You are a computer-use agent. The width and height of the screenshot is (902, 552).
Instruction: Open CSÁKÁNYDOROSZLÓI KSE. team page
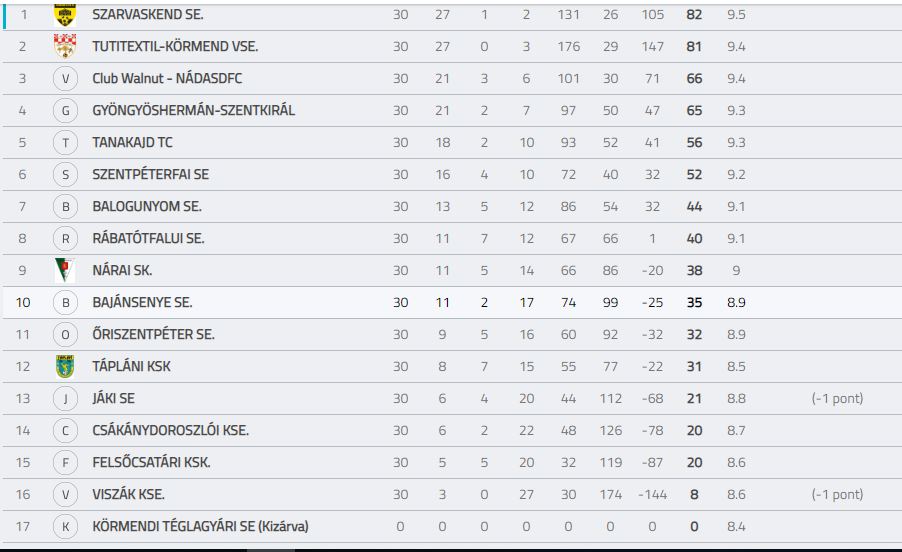coord(170,430)
